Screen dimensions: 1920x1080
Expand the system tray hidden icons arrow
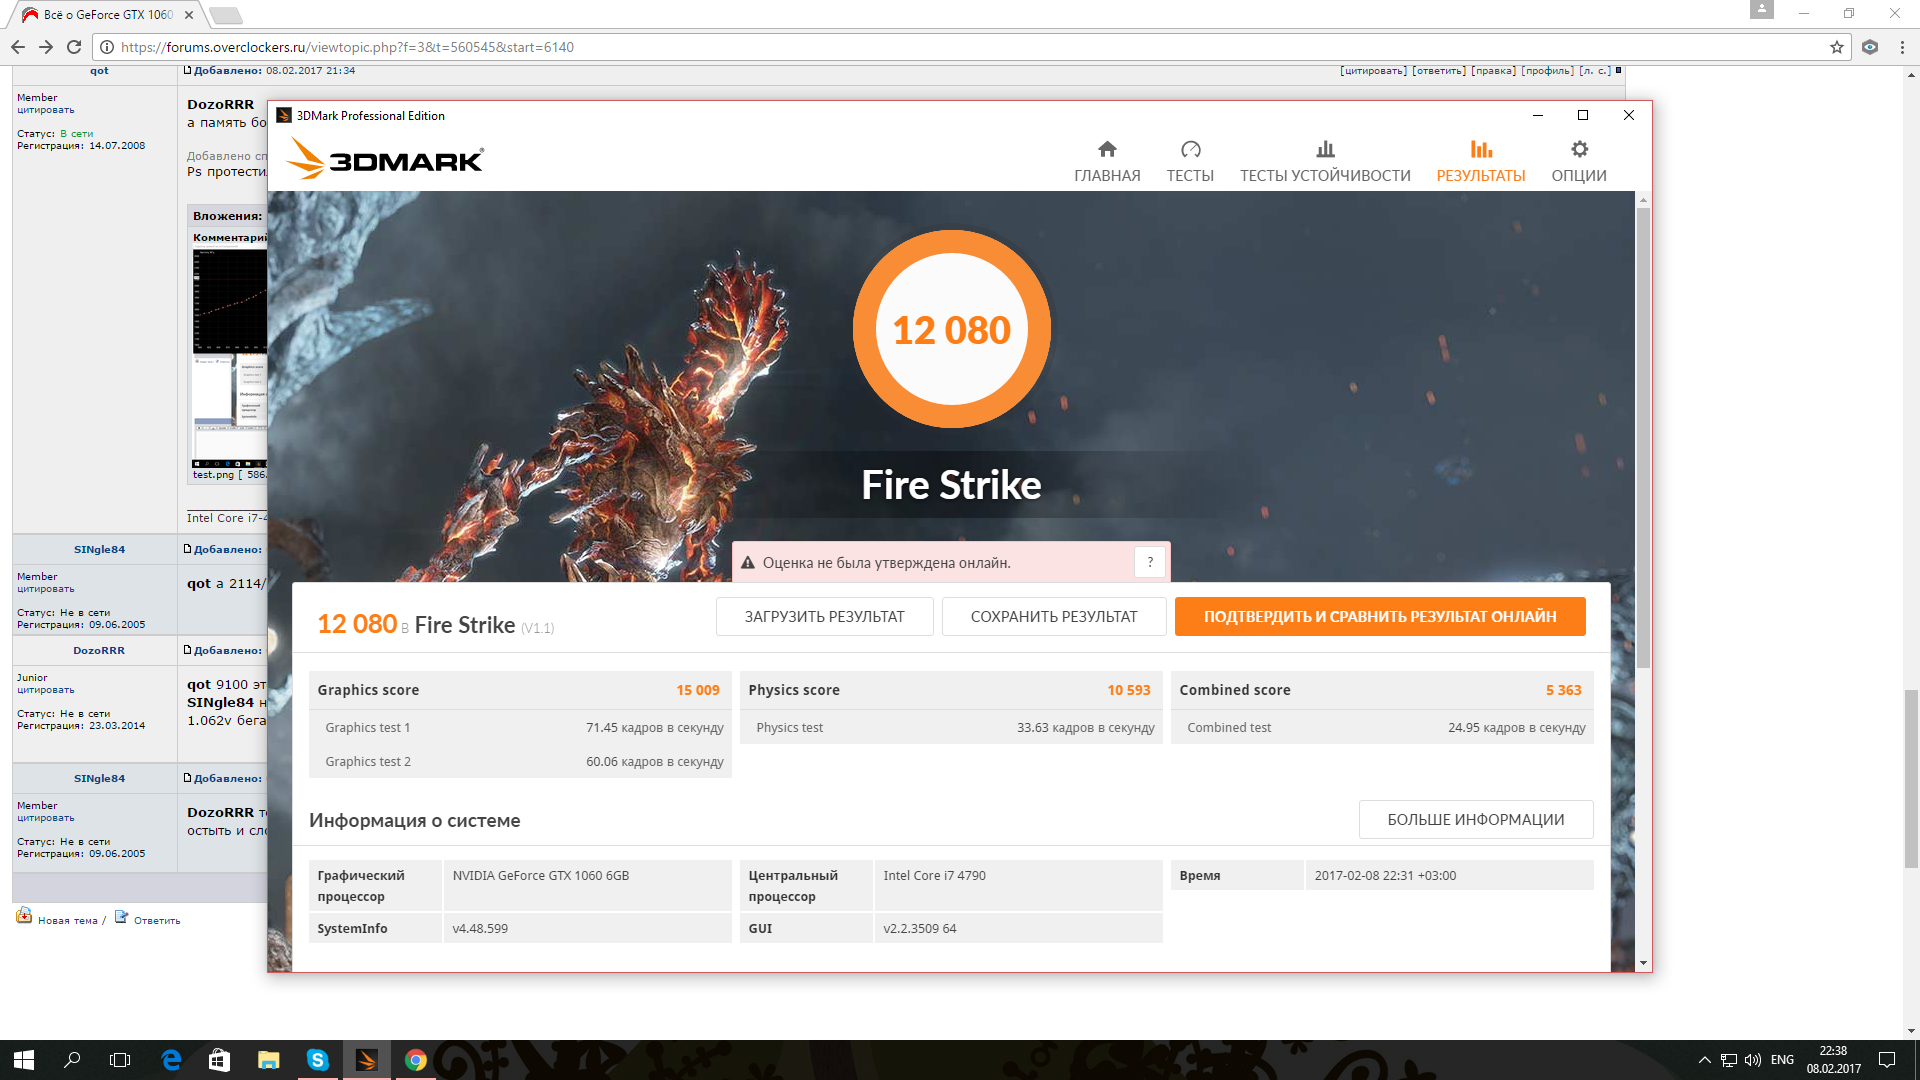[x=1704, y=1060]
